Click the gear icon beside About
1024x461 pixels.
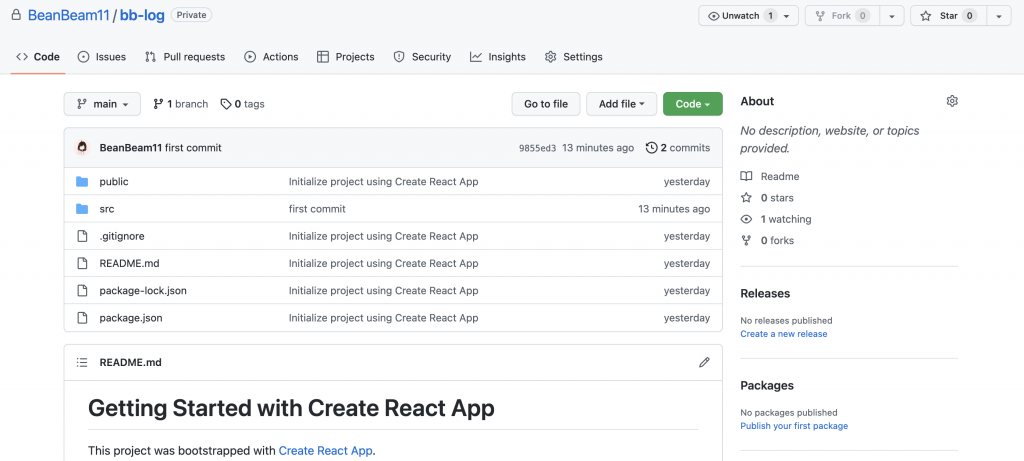coord(952,101)
